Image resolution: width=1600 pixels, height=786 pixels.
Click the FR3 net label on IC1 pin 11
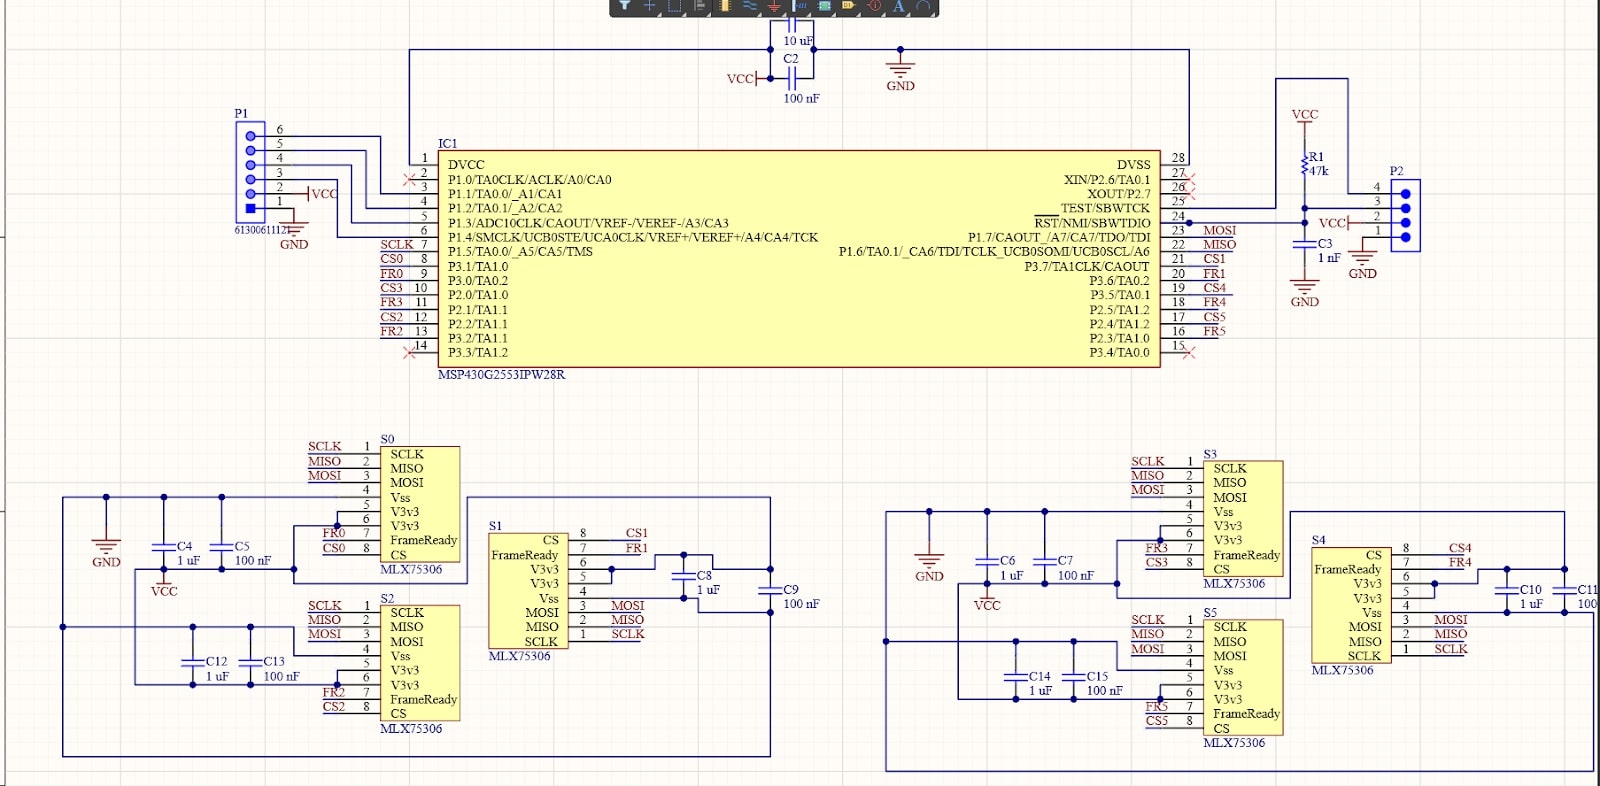coord(391,302)
